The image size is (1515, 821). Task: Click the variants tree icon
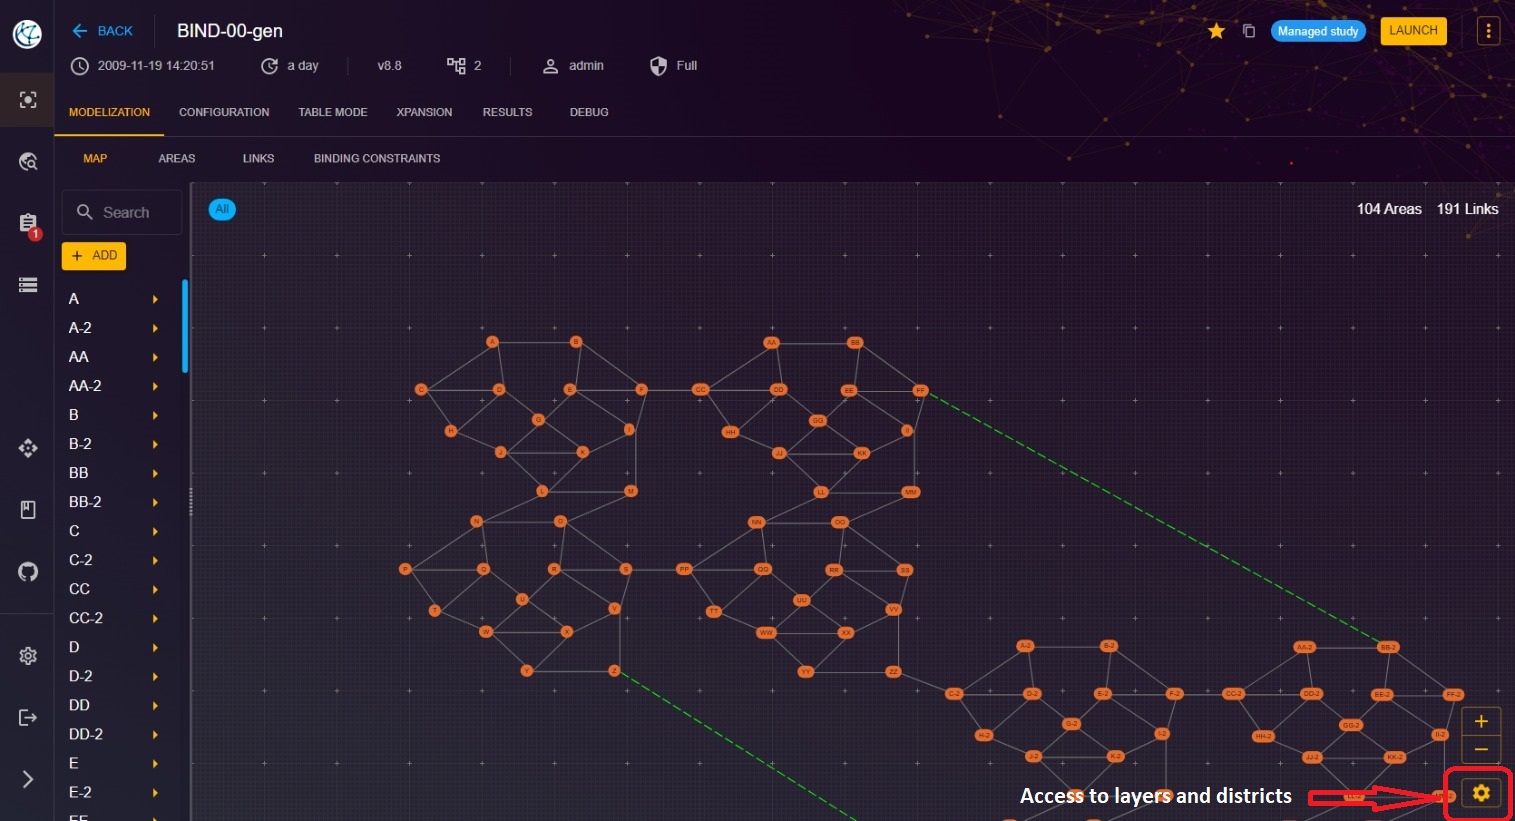tap(456, 66)
